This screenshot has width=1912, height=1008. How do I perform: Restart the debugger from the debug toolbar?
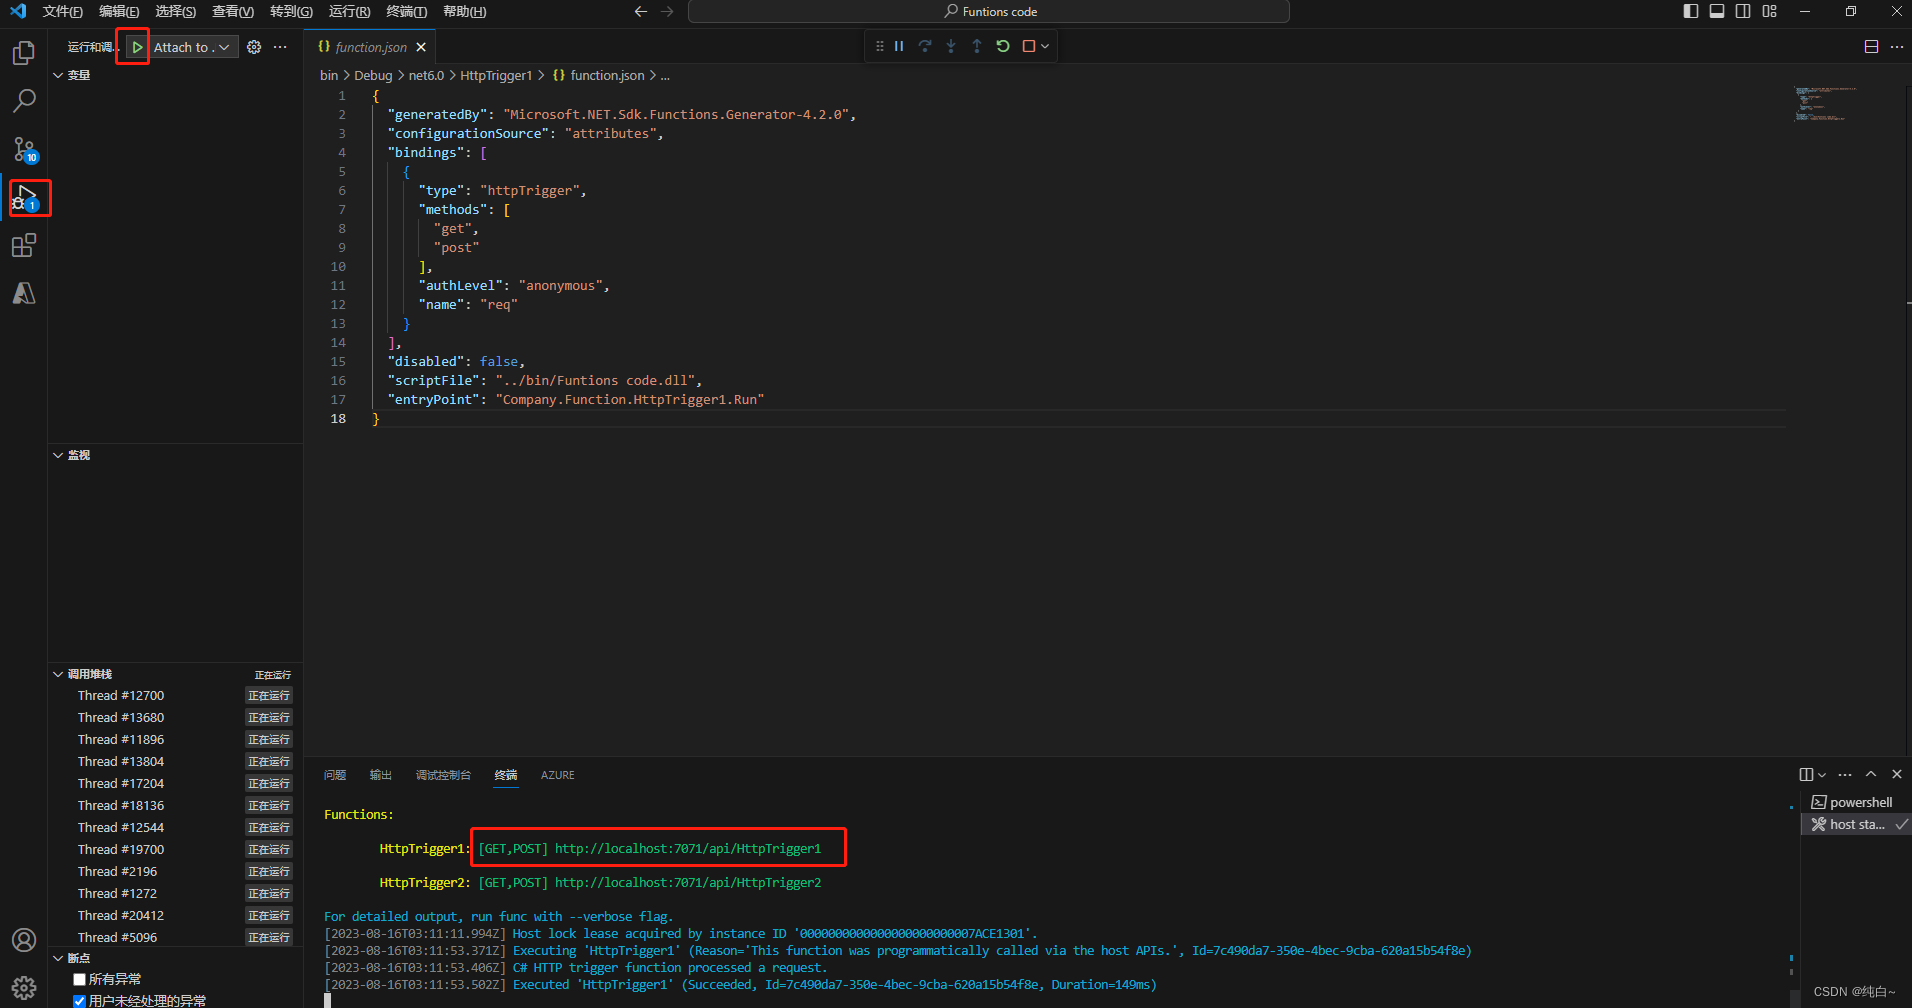coord(1003,45)
